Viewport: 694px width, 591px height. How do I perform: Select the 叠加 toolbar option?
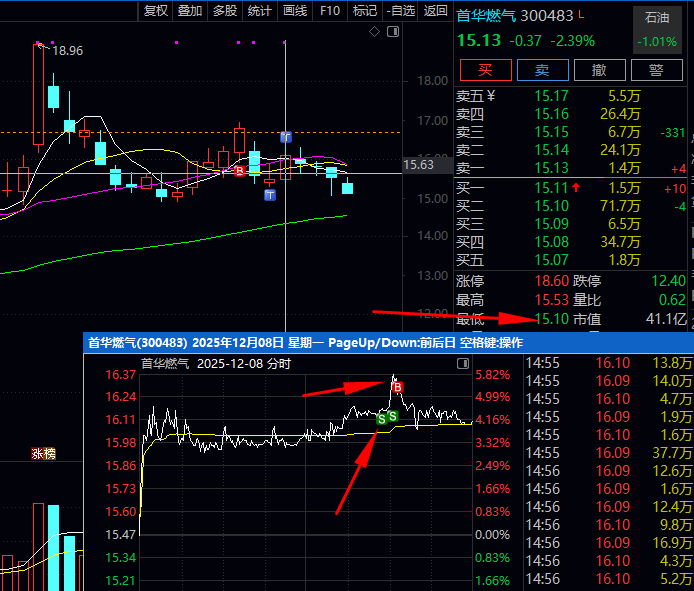pos(190,11)
